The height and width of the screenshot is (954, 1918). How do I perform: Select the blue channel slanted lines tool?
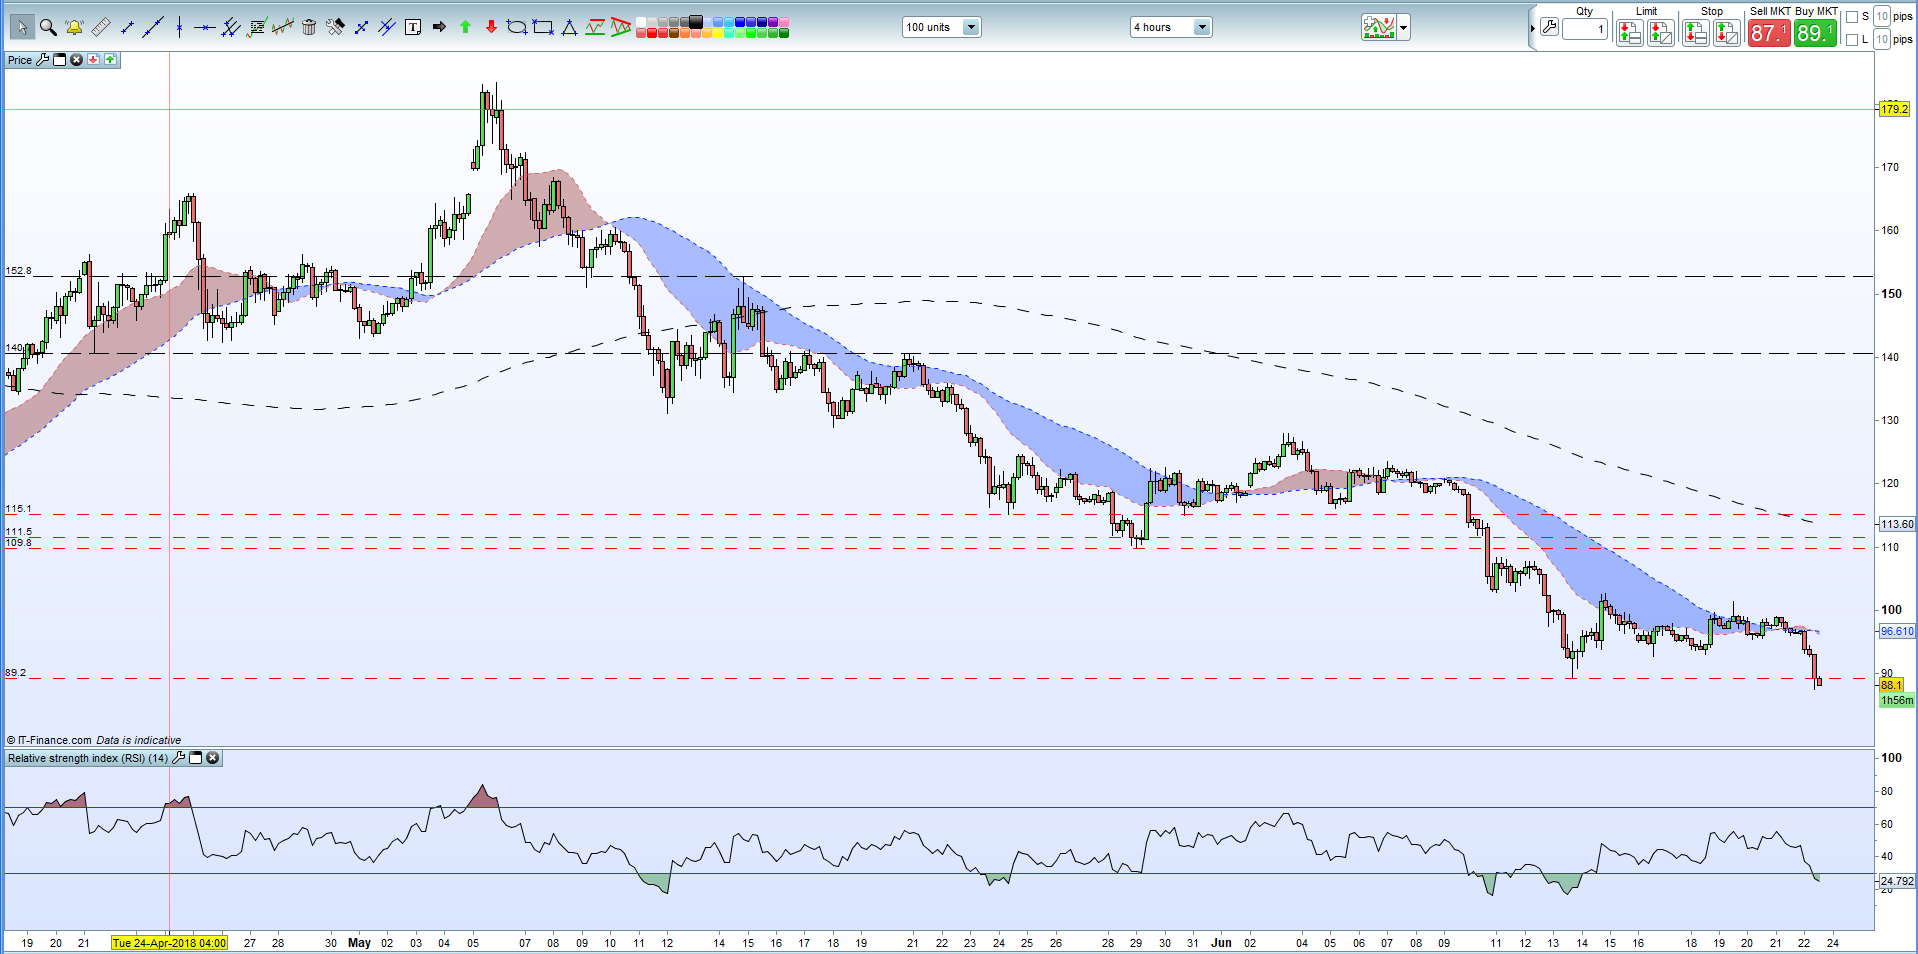[x=387, y=27]
